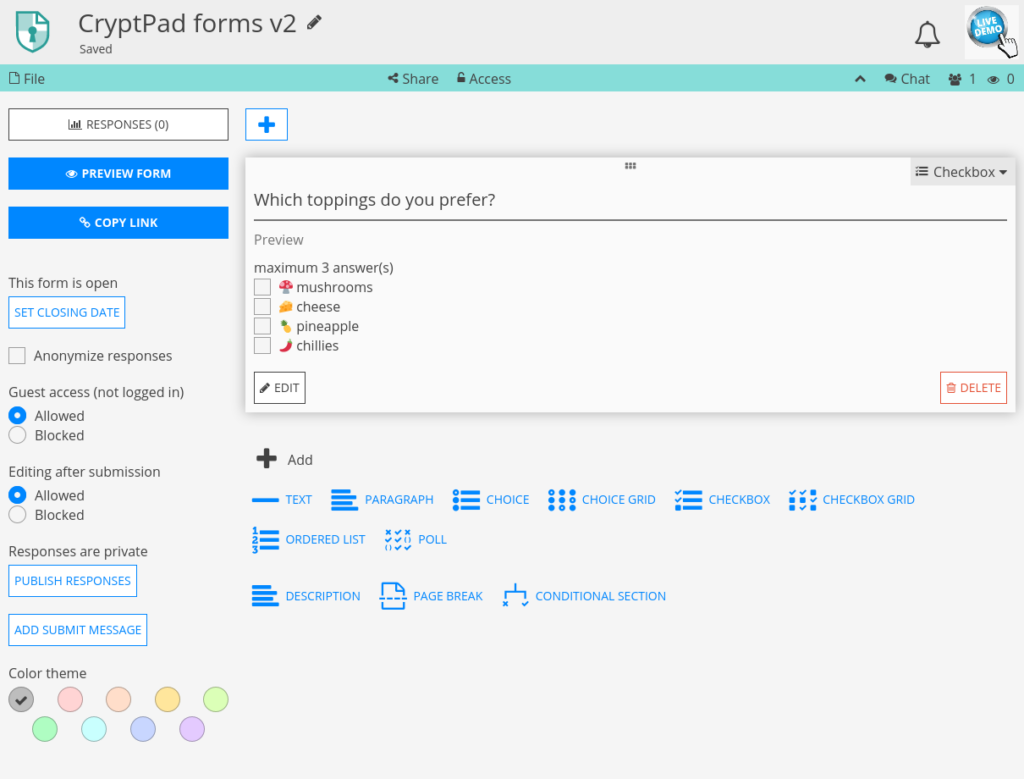Add a Poll question
Image resolution: width=1024 pixels, height=779 pixels.
tap(415, 539)
